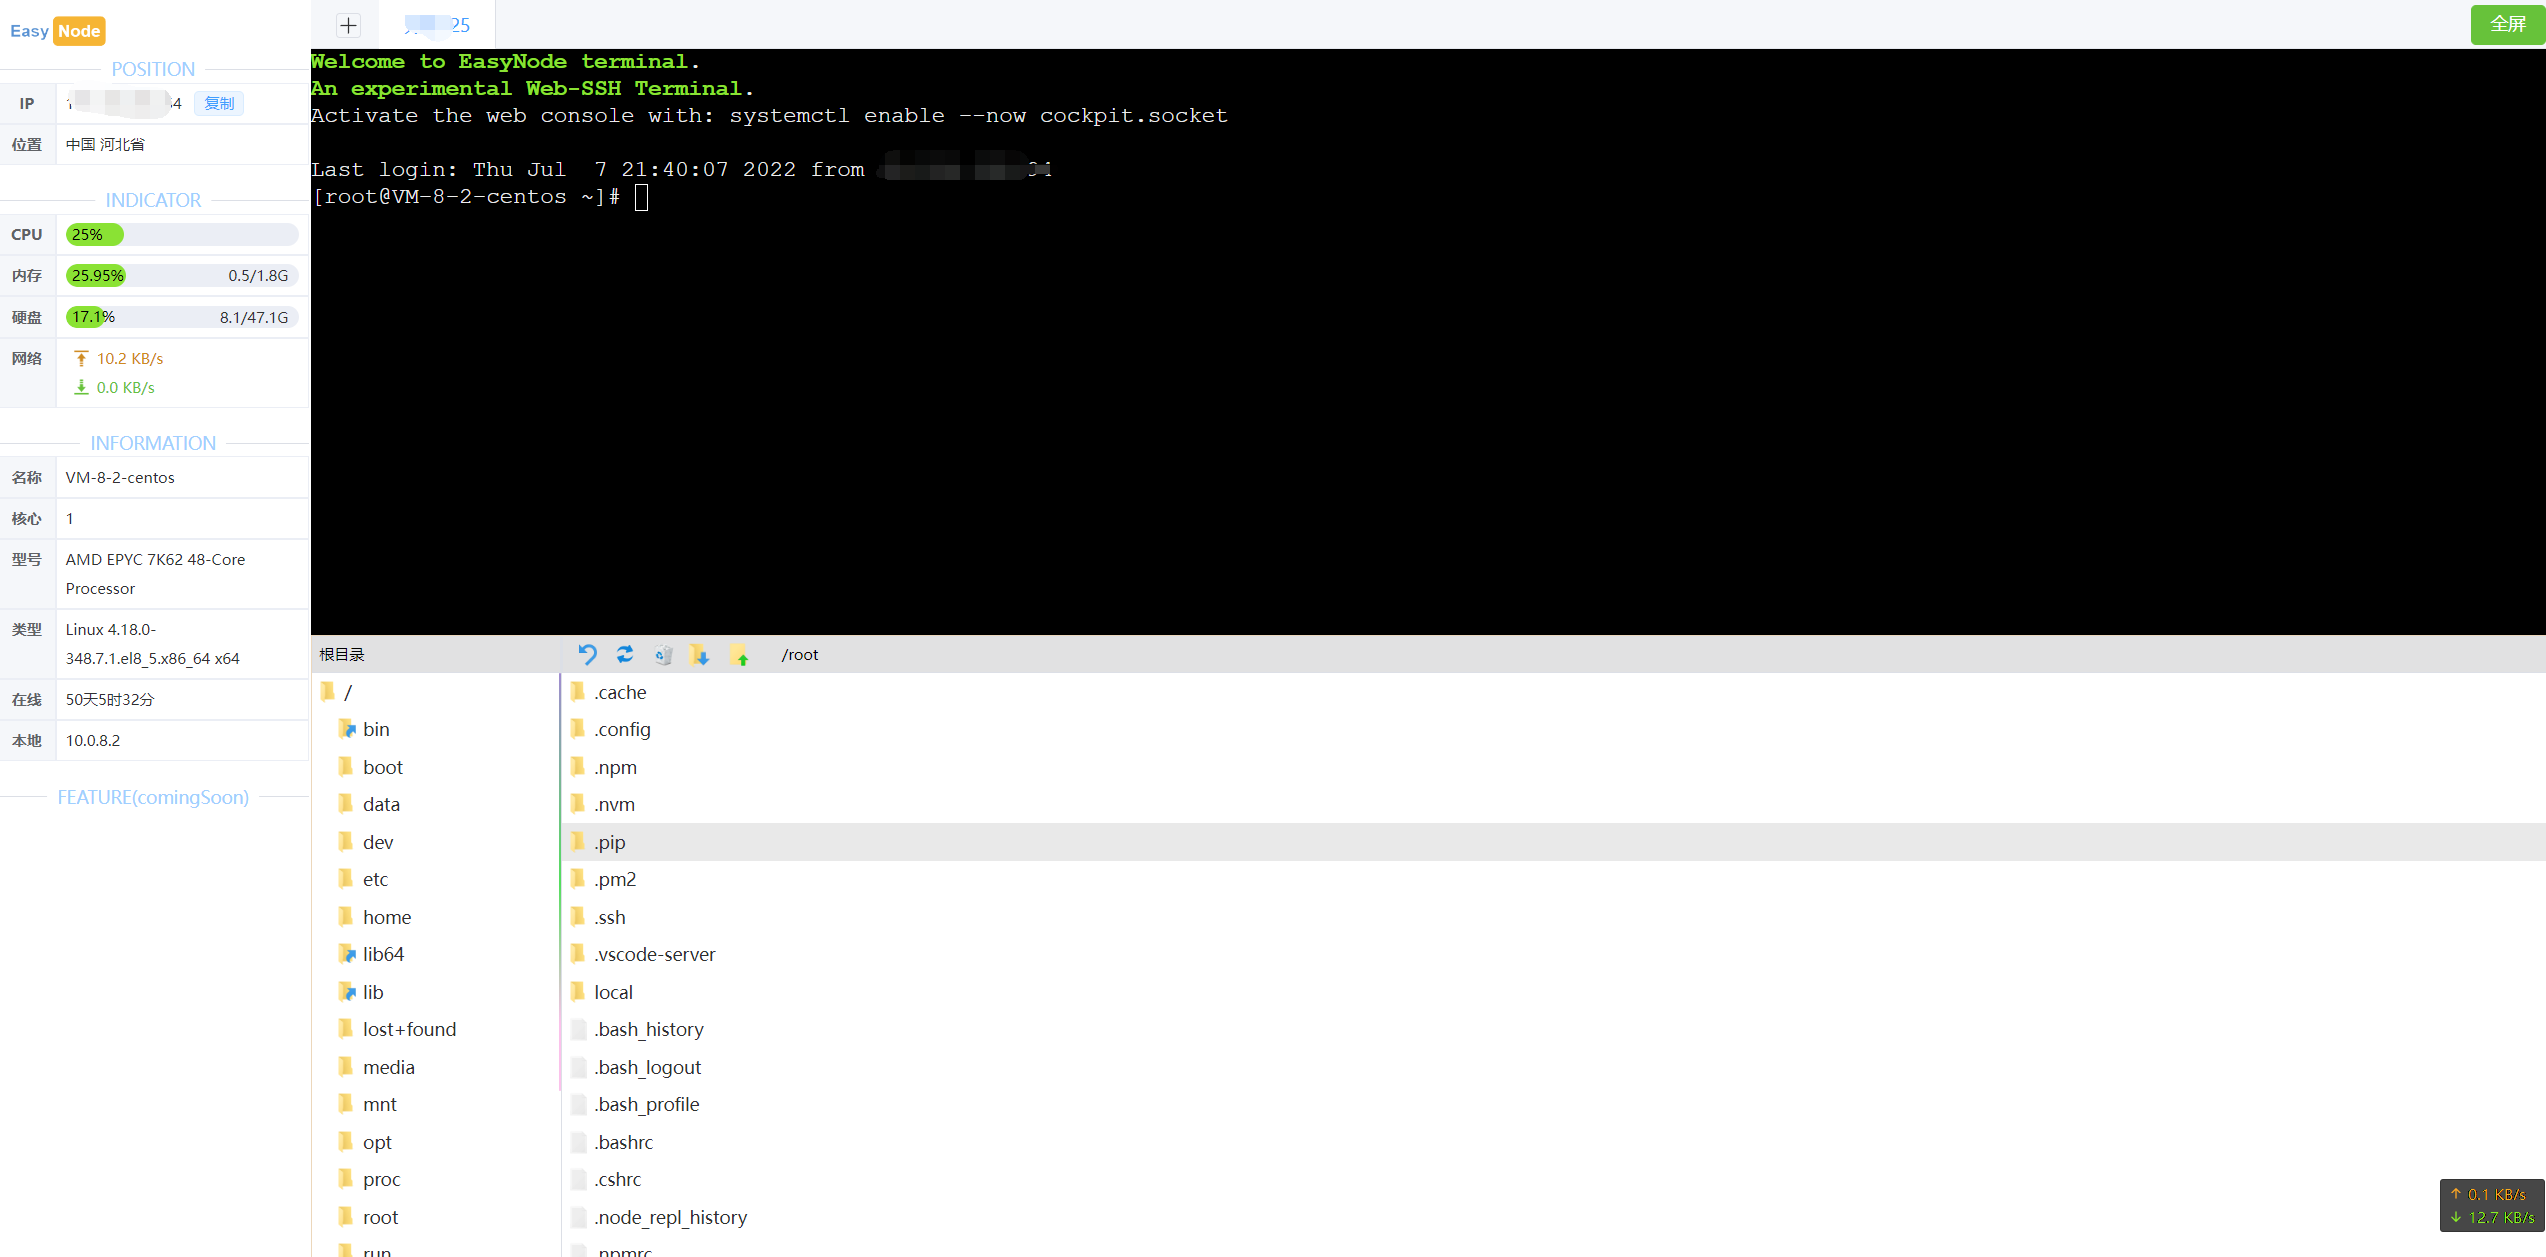Screen dimensions: 2546x1257
Task: Open the .vscode-server folder
Action: tap(654, 954)
